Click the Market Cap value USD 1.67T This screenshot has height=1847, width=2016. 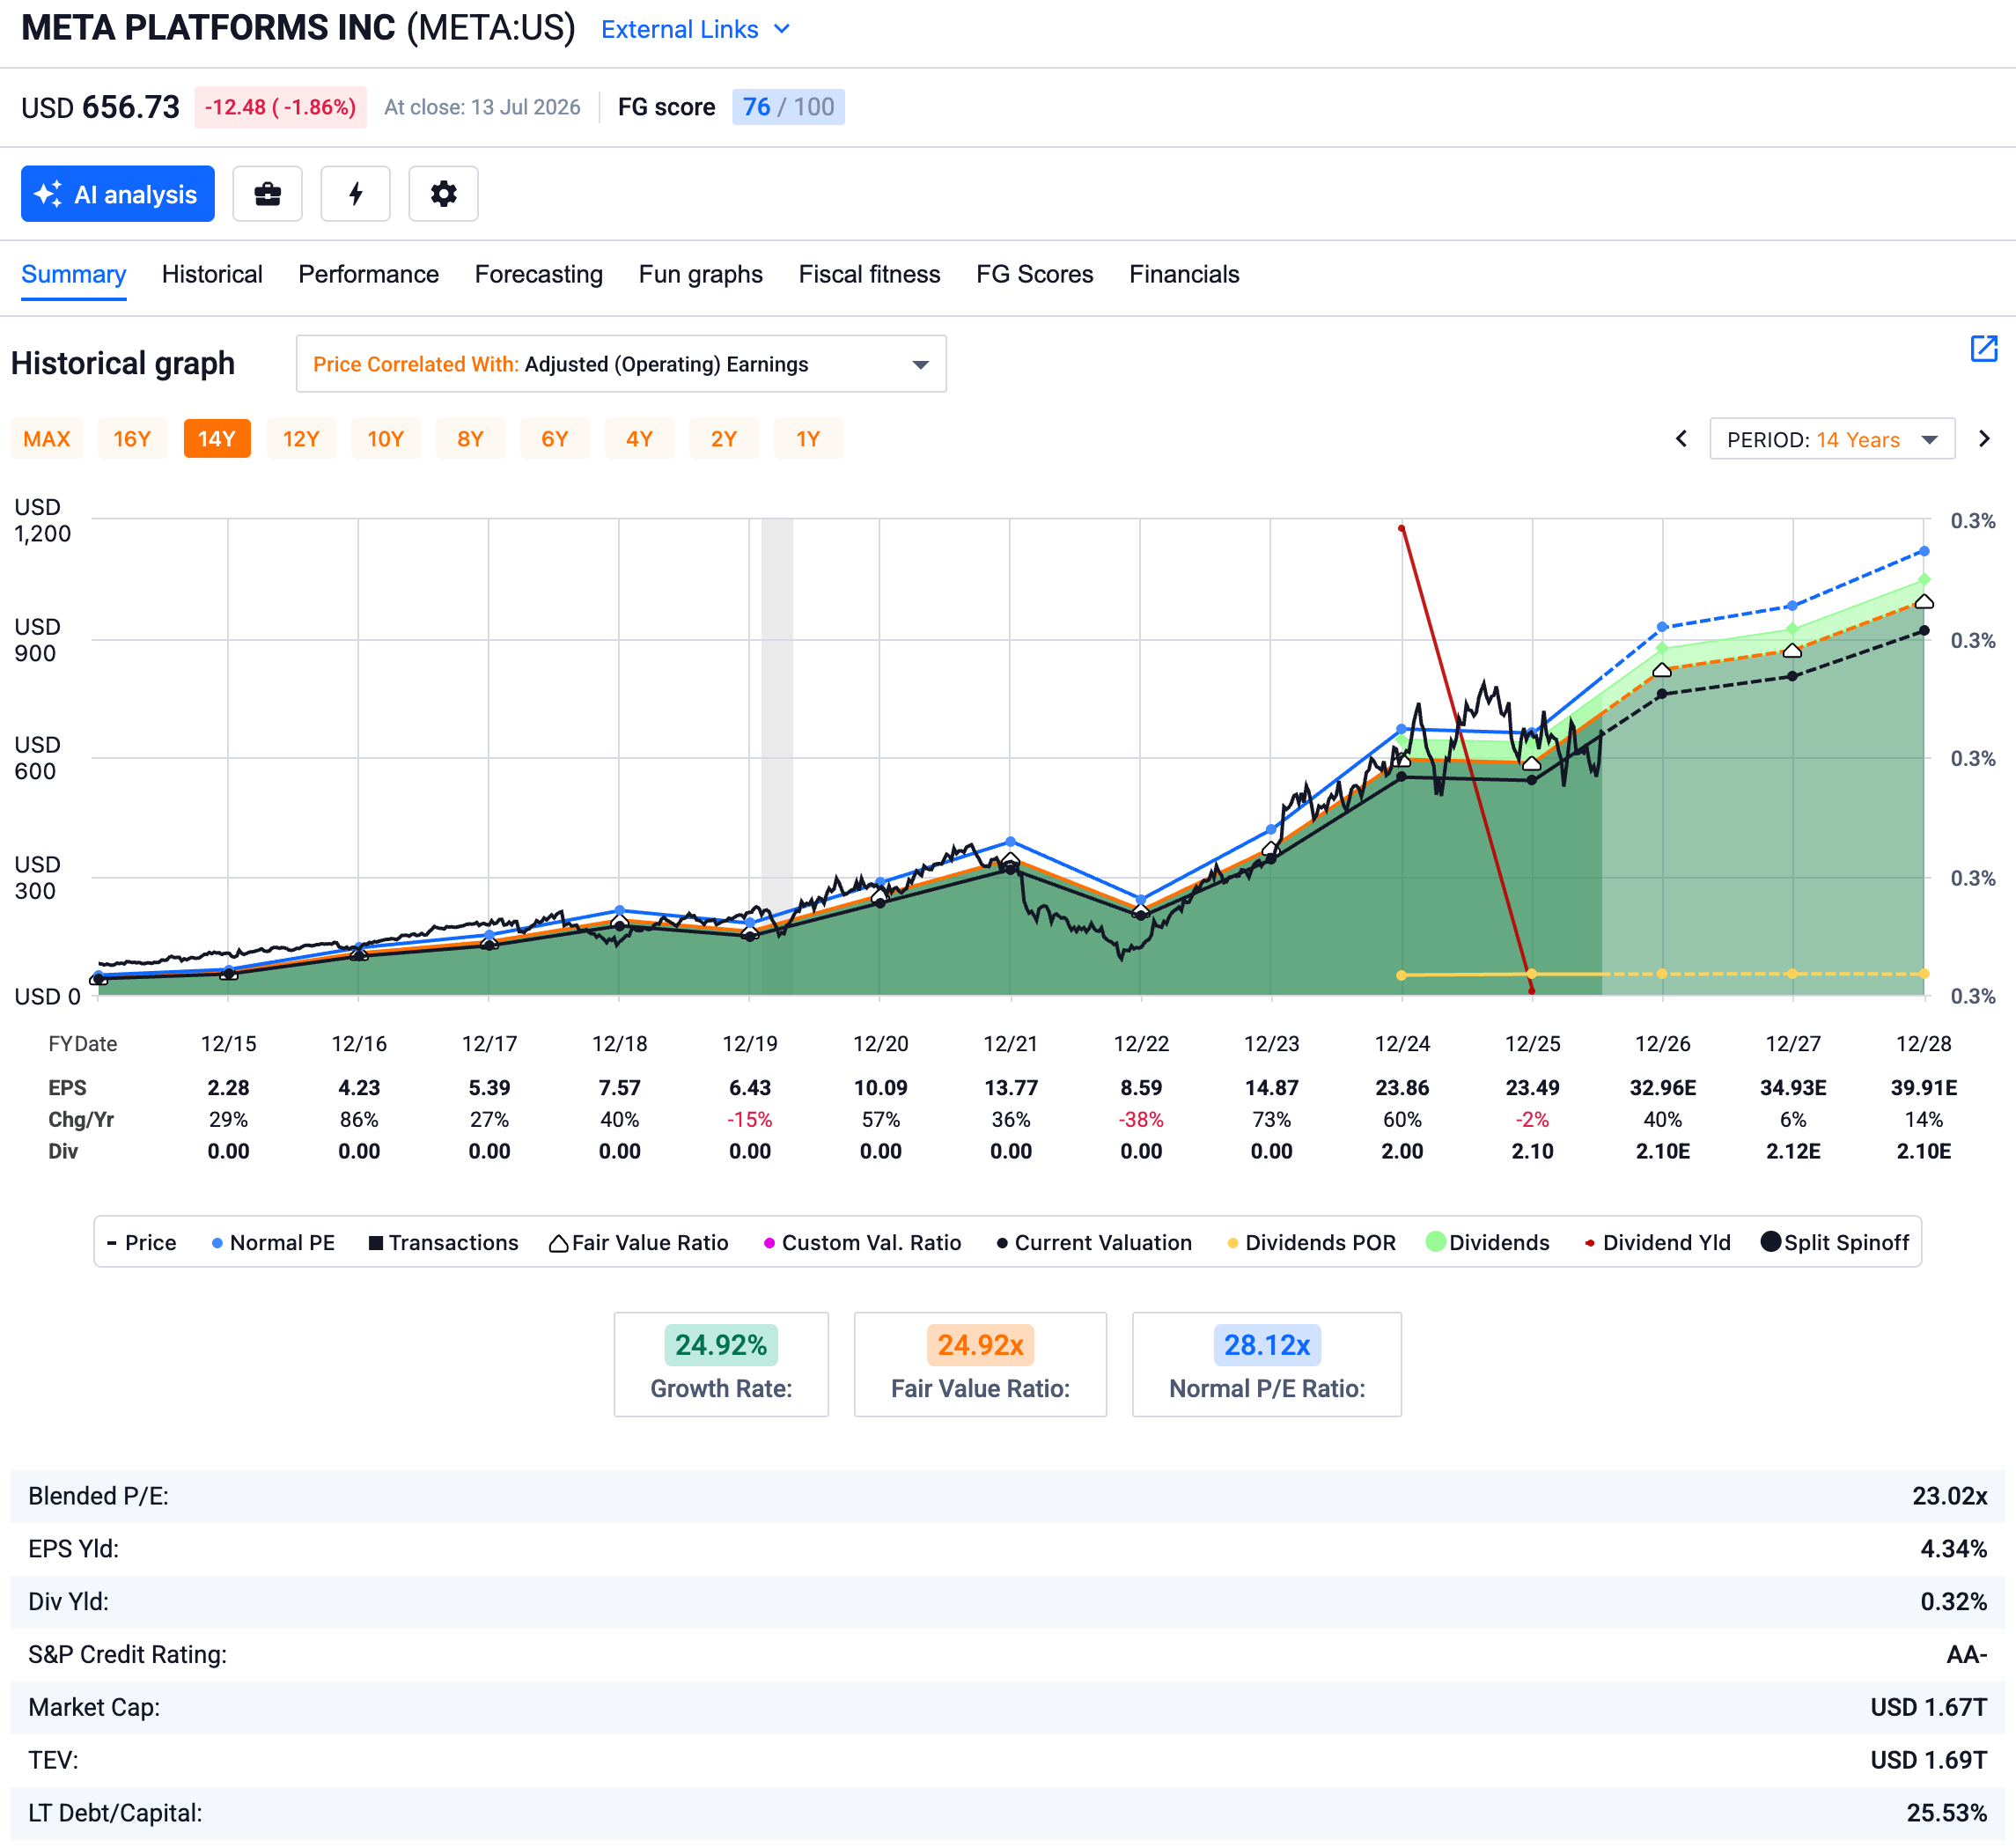1928,1708
